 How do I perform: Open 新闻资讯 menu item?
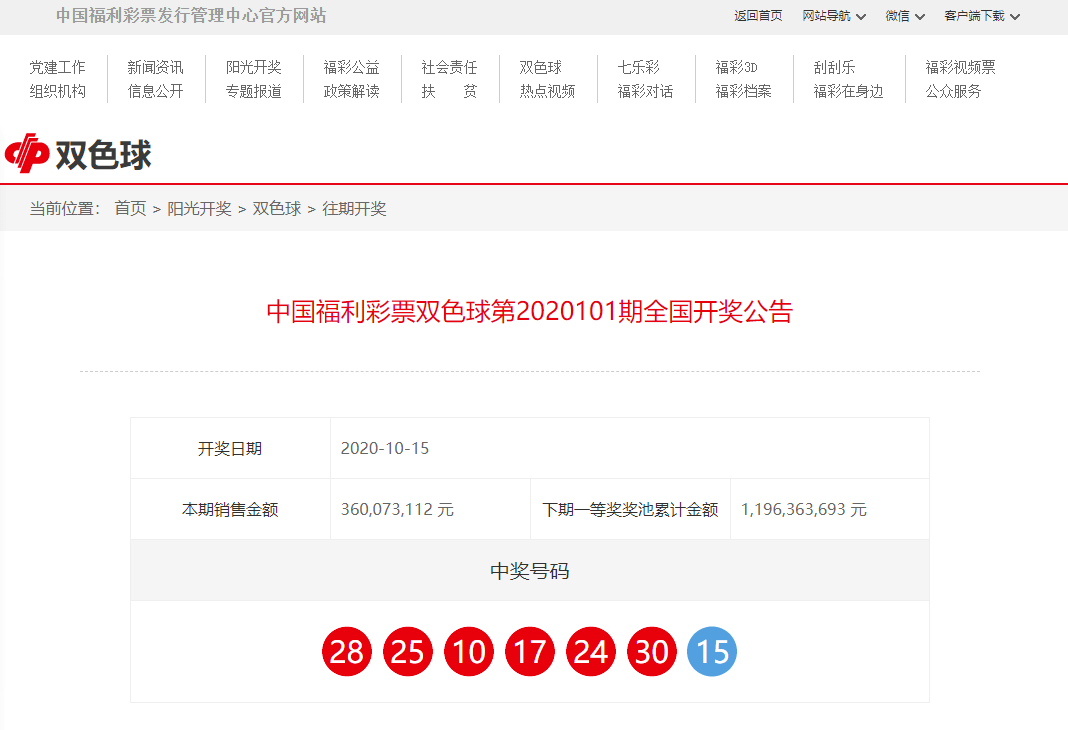click(155, 67)
